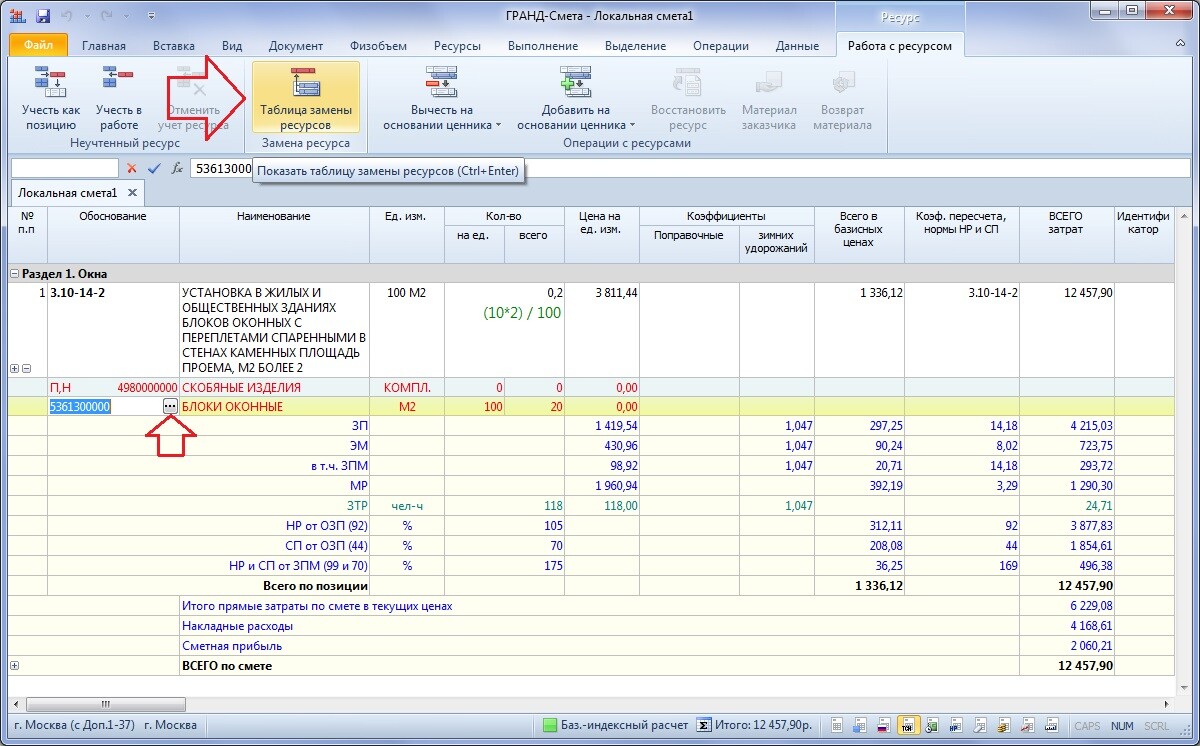Toggle highlighted ТСН mode button in status bar

[908, 725]
